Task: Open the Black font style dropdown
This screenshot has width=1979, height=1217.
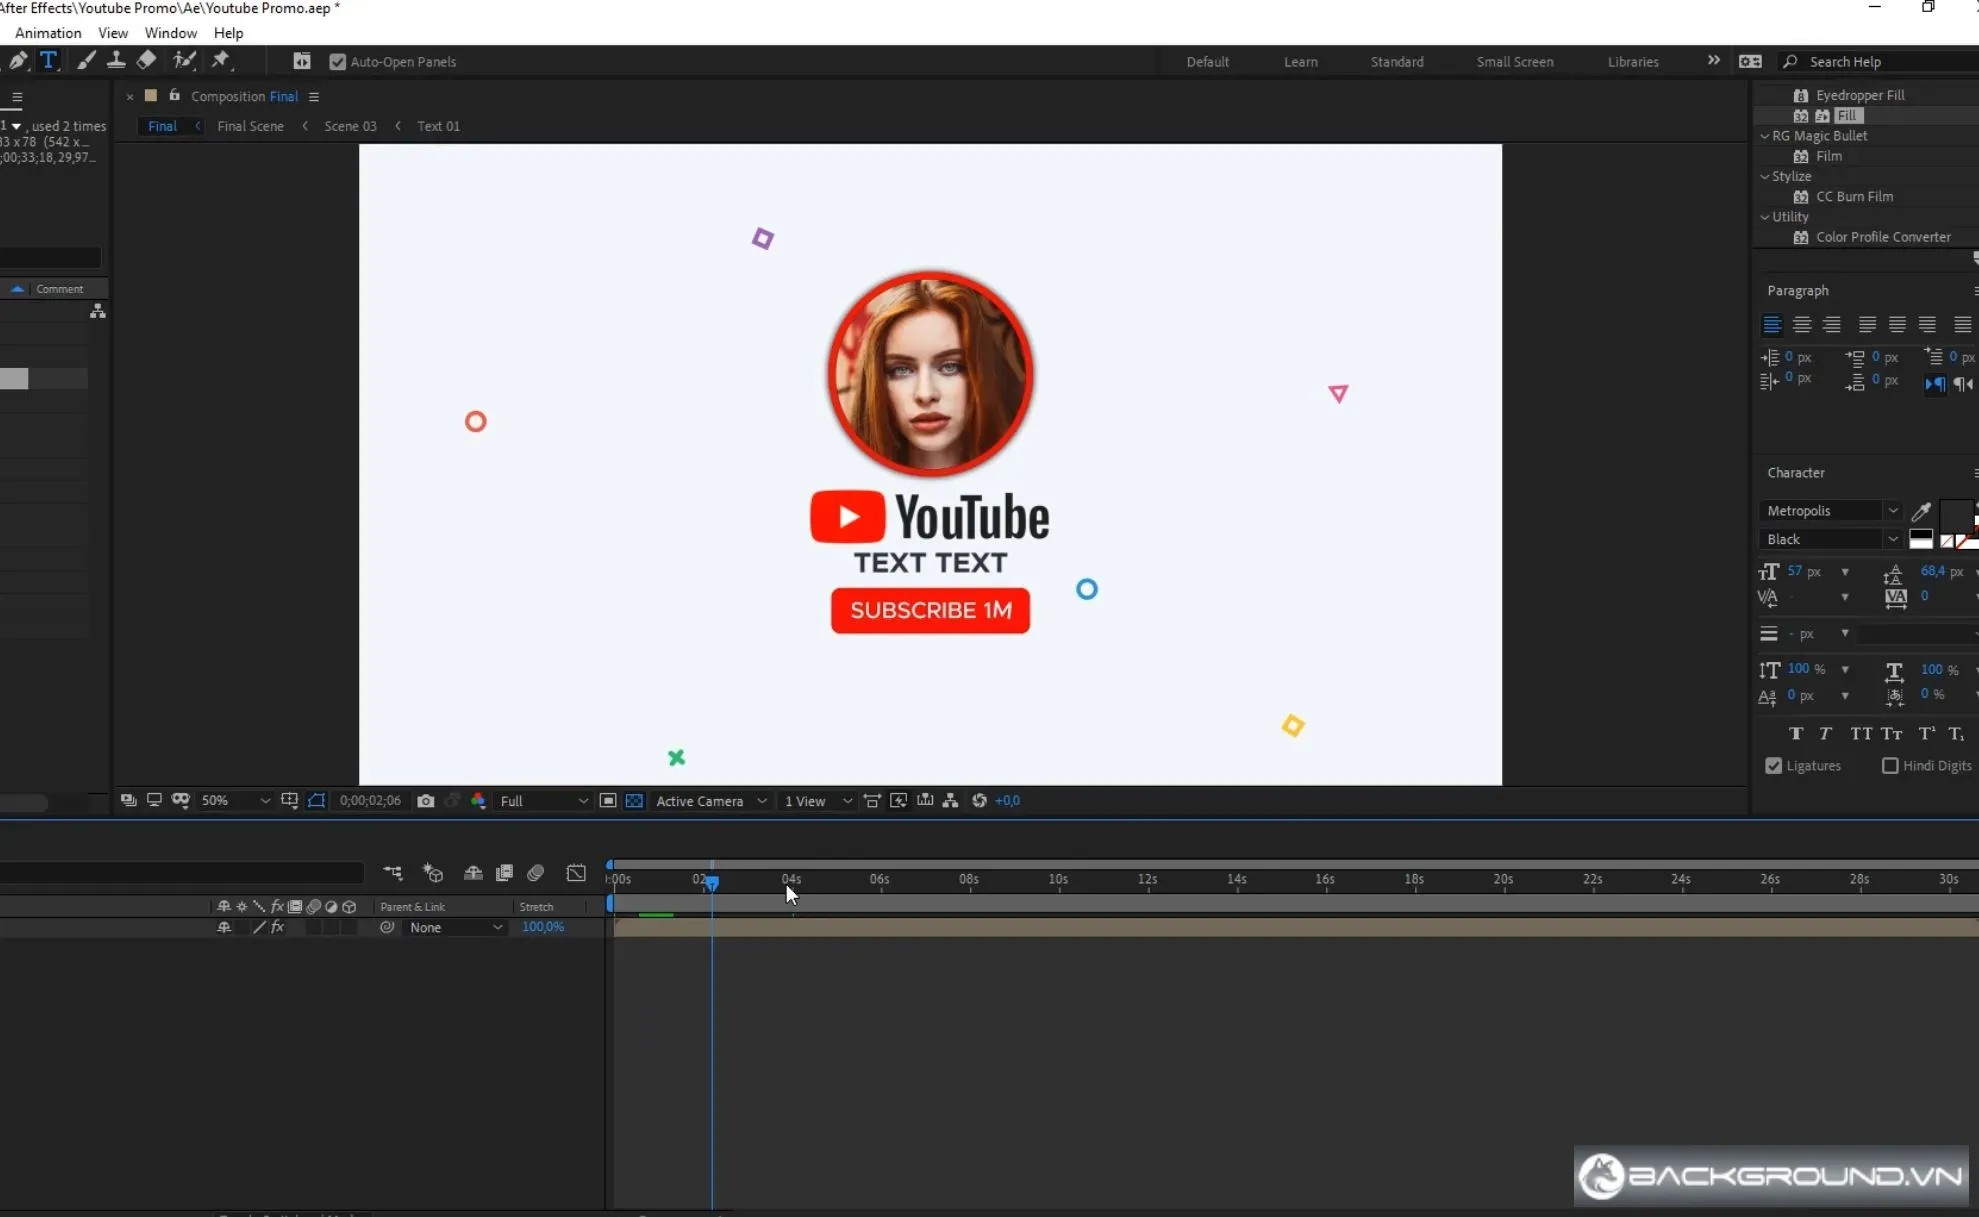Action: (x=1830, y=539)
